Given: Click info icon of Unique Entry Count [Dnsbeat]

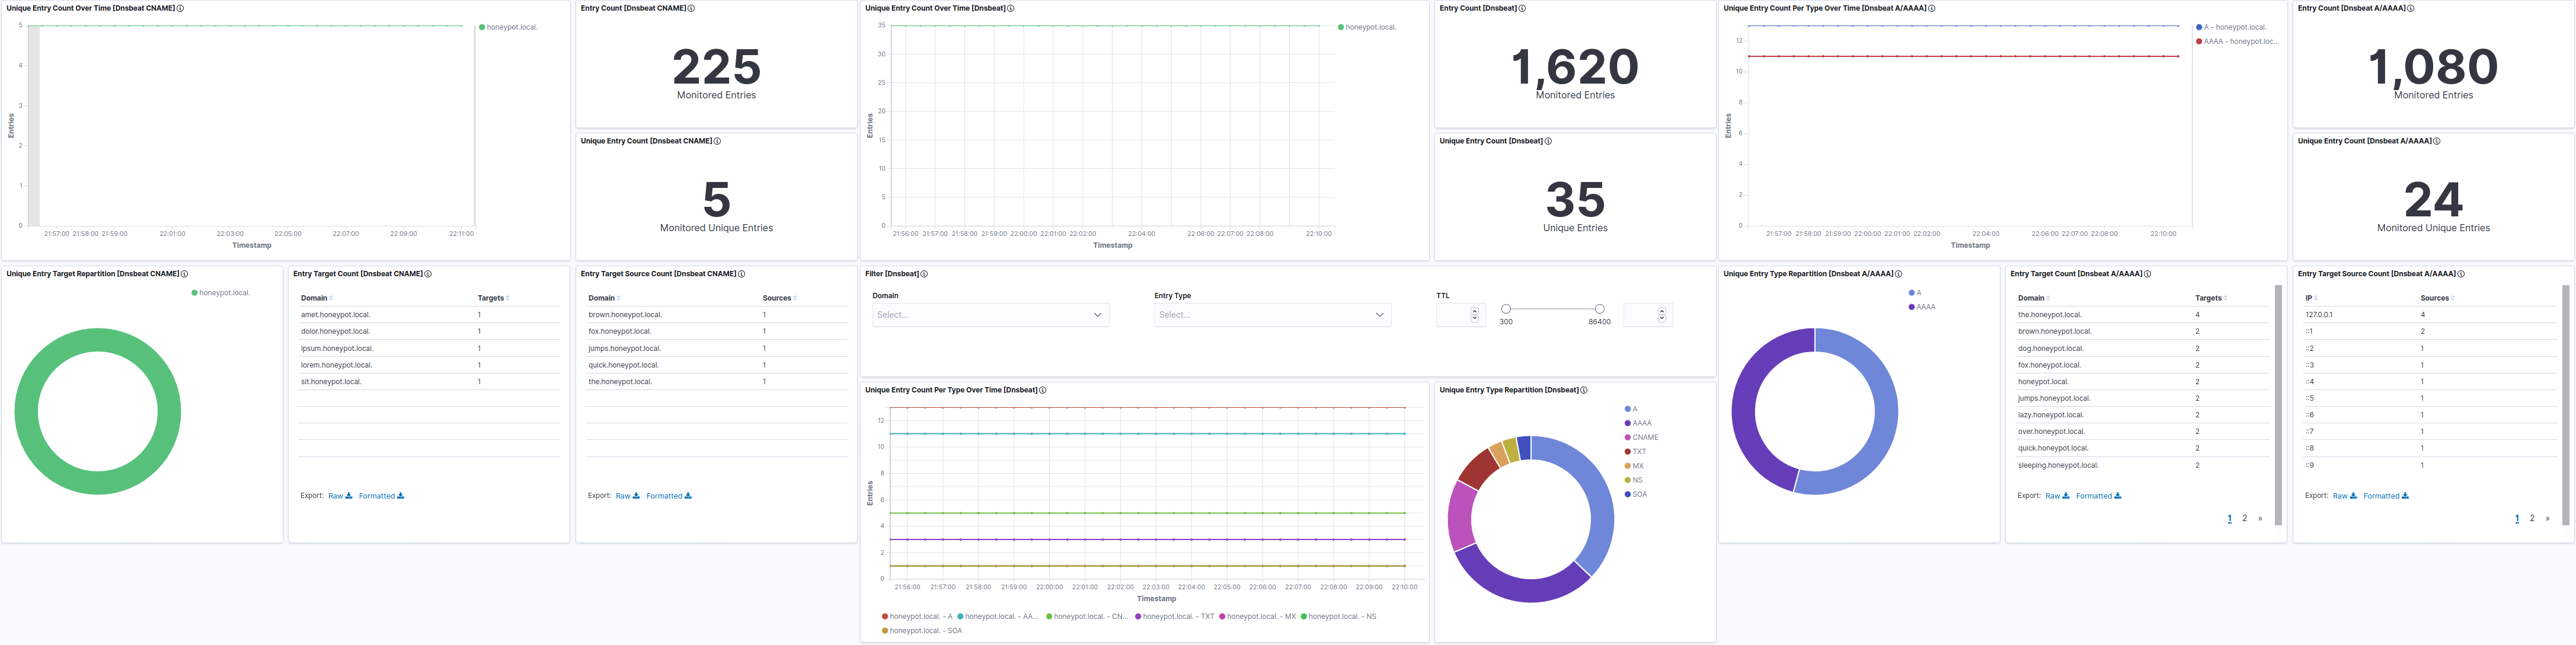Looking at the screenshot, I should click(1548, 141).
